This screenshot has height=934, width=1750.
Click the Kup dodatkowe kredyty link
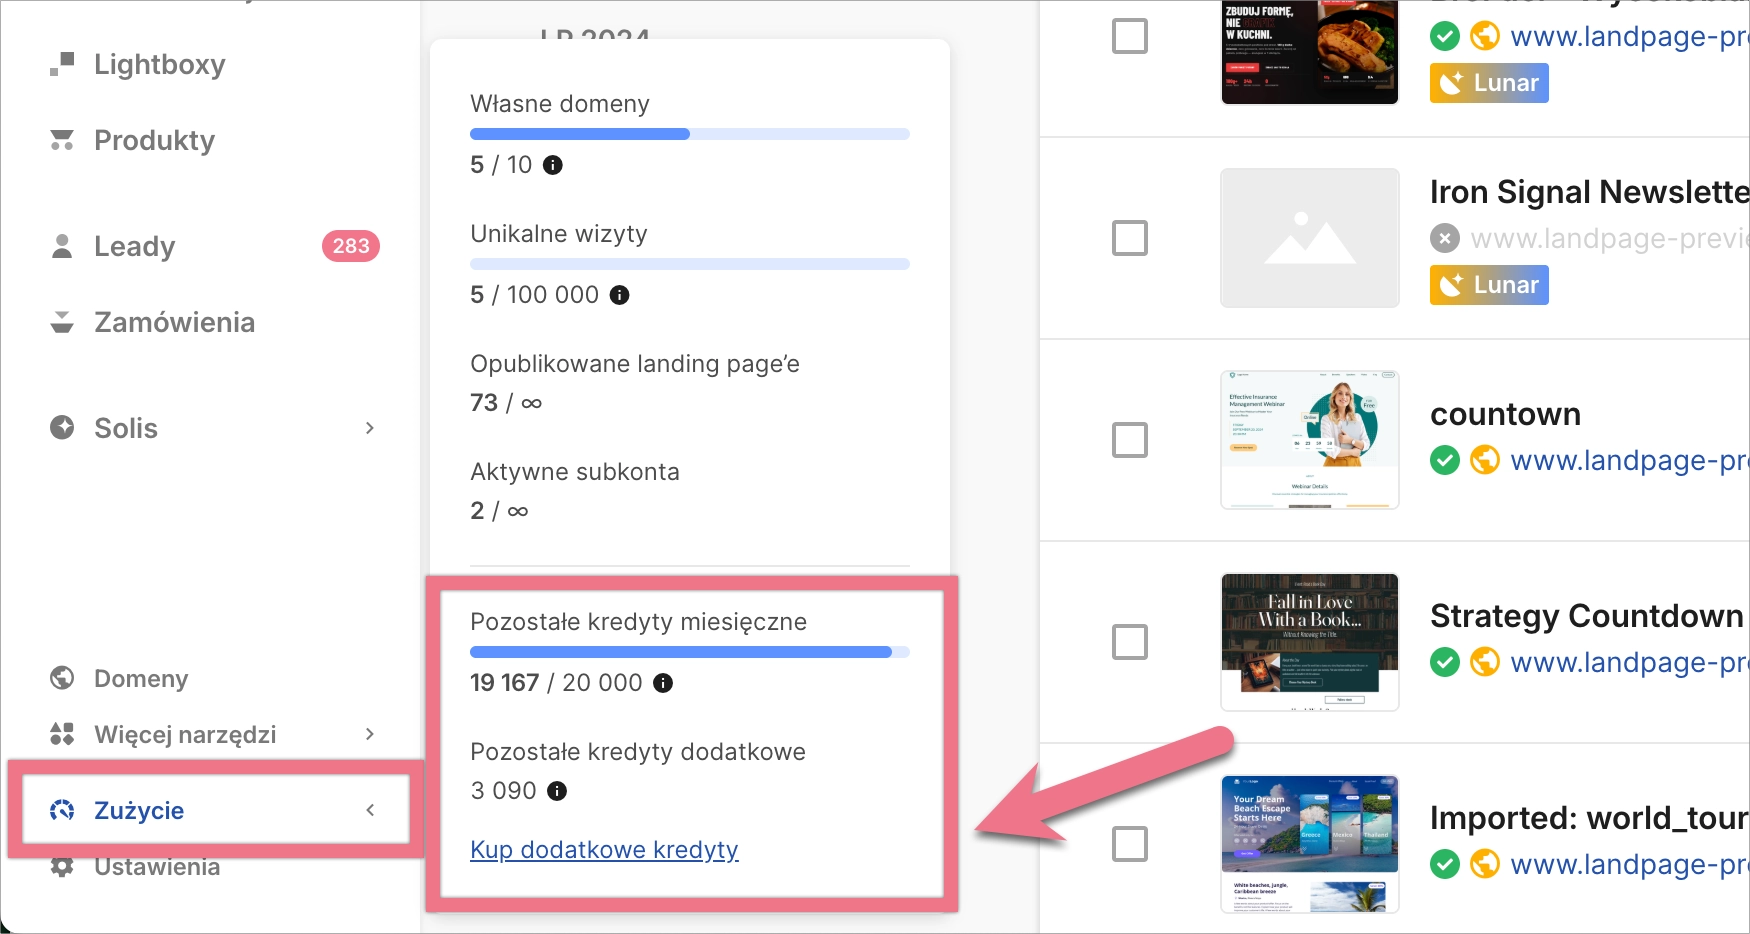(x=604, y=850)
